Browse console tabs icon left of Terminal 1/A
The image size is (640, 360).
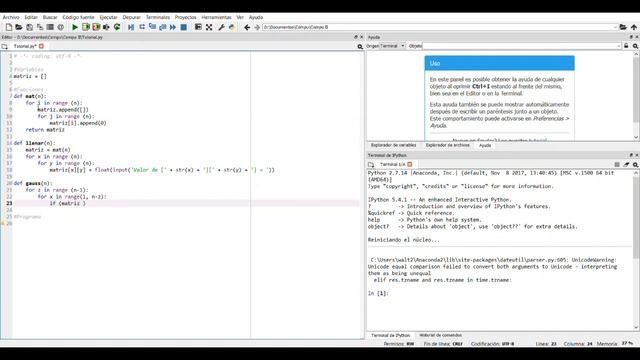coord(371,164)
